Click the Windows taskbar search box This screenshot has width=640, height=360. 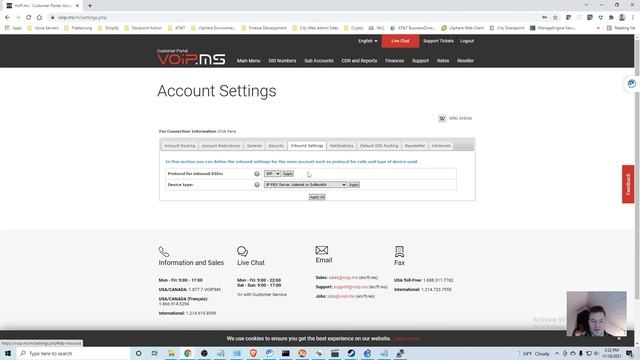[x=73, y=353]
